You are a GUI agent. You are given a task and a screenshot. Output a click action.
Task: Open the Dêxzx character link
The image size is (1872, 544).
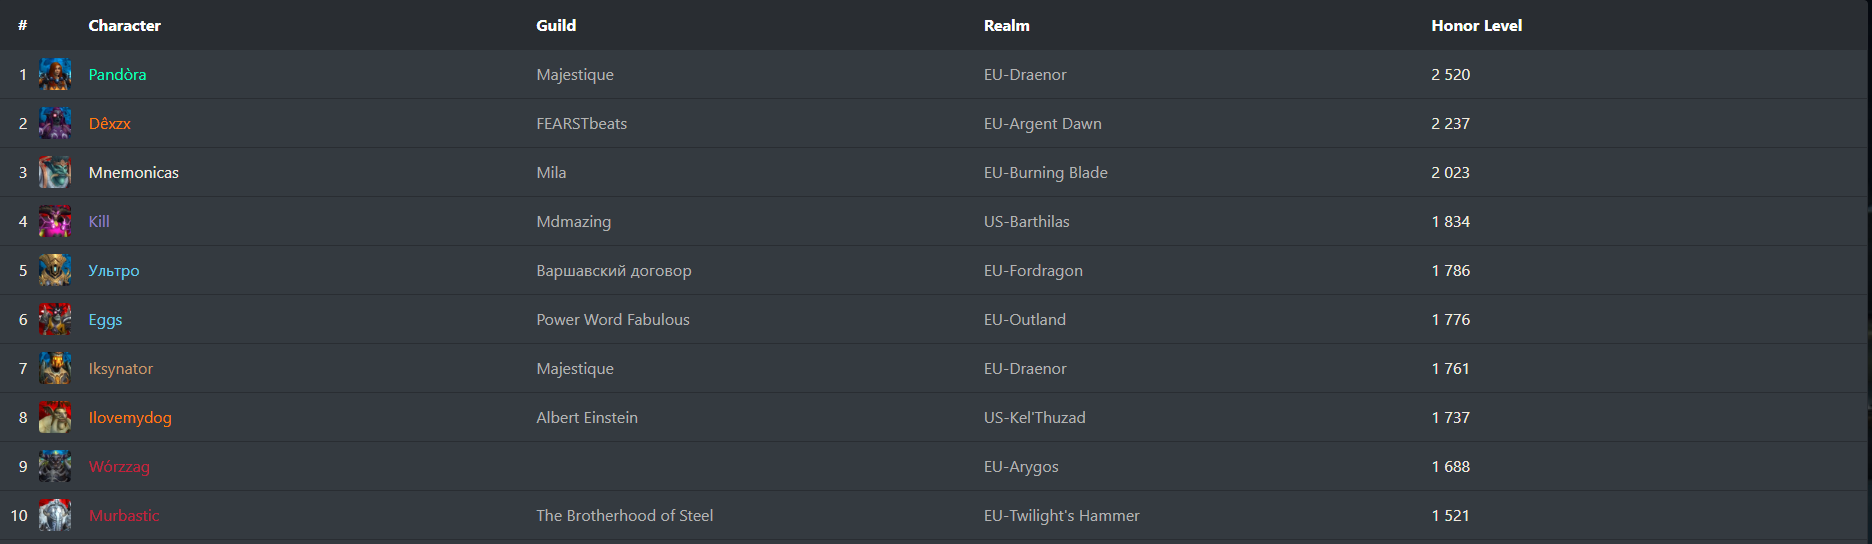coord(109,123)
